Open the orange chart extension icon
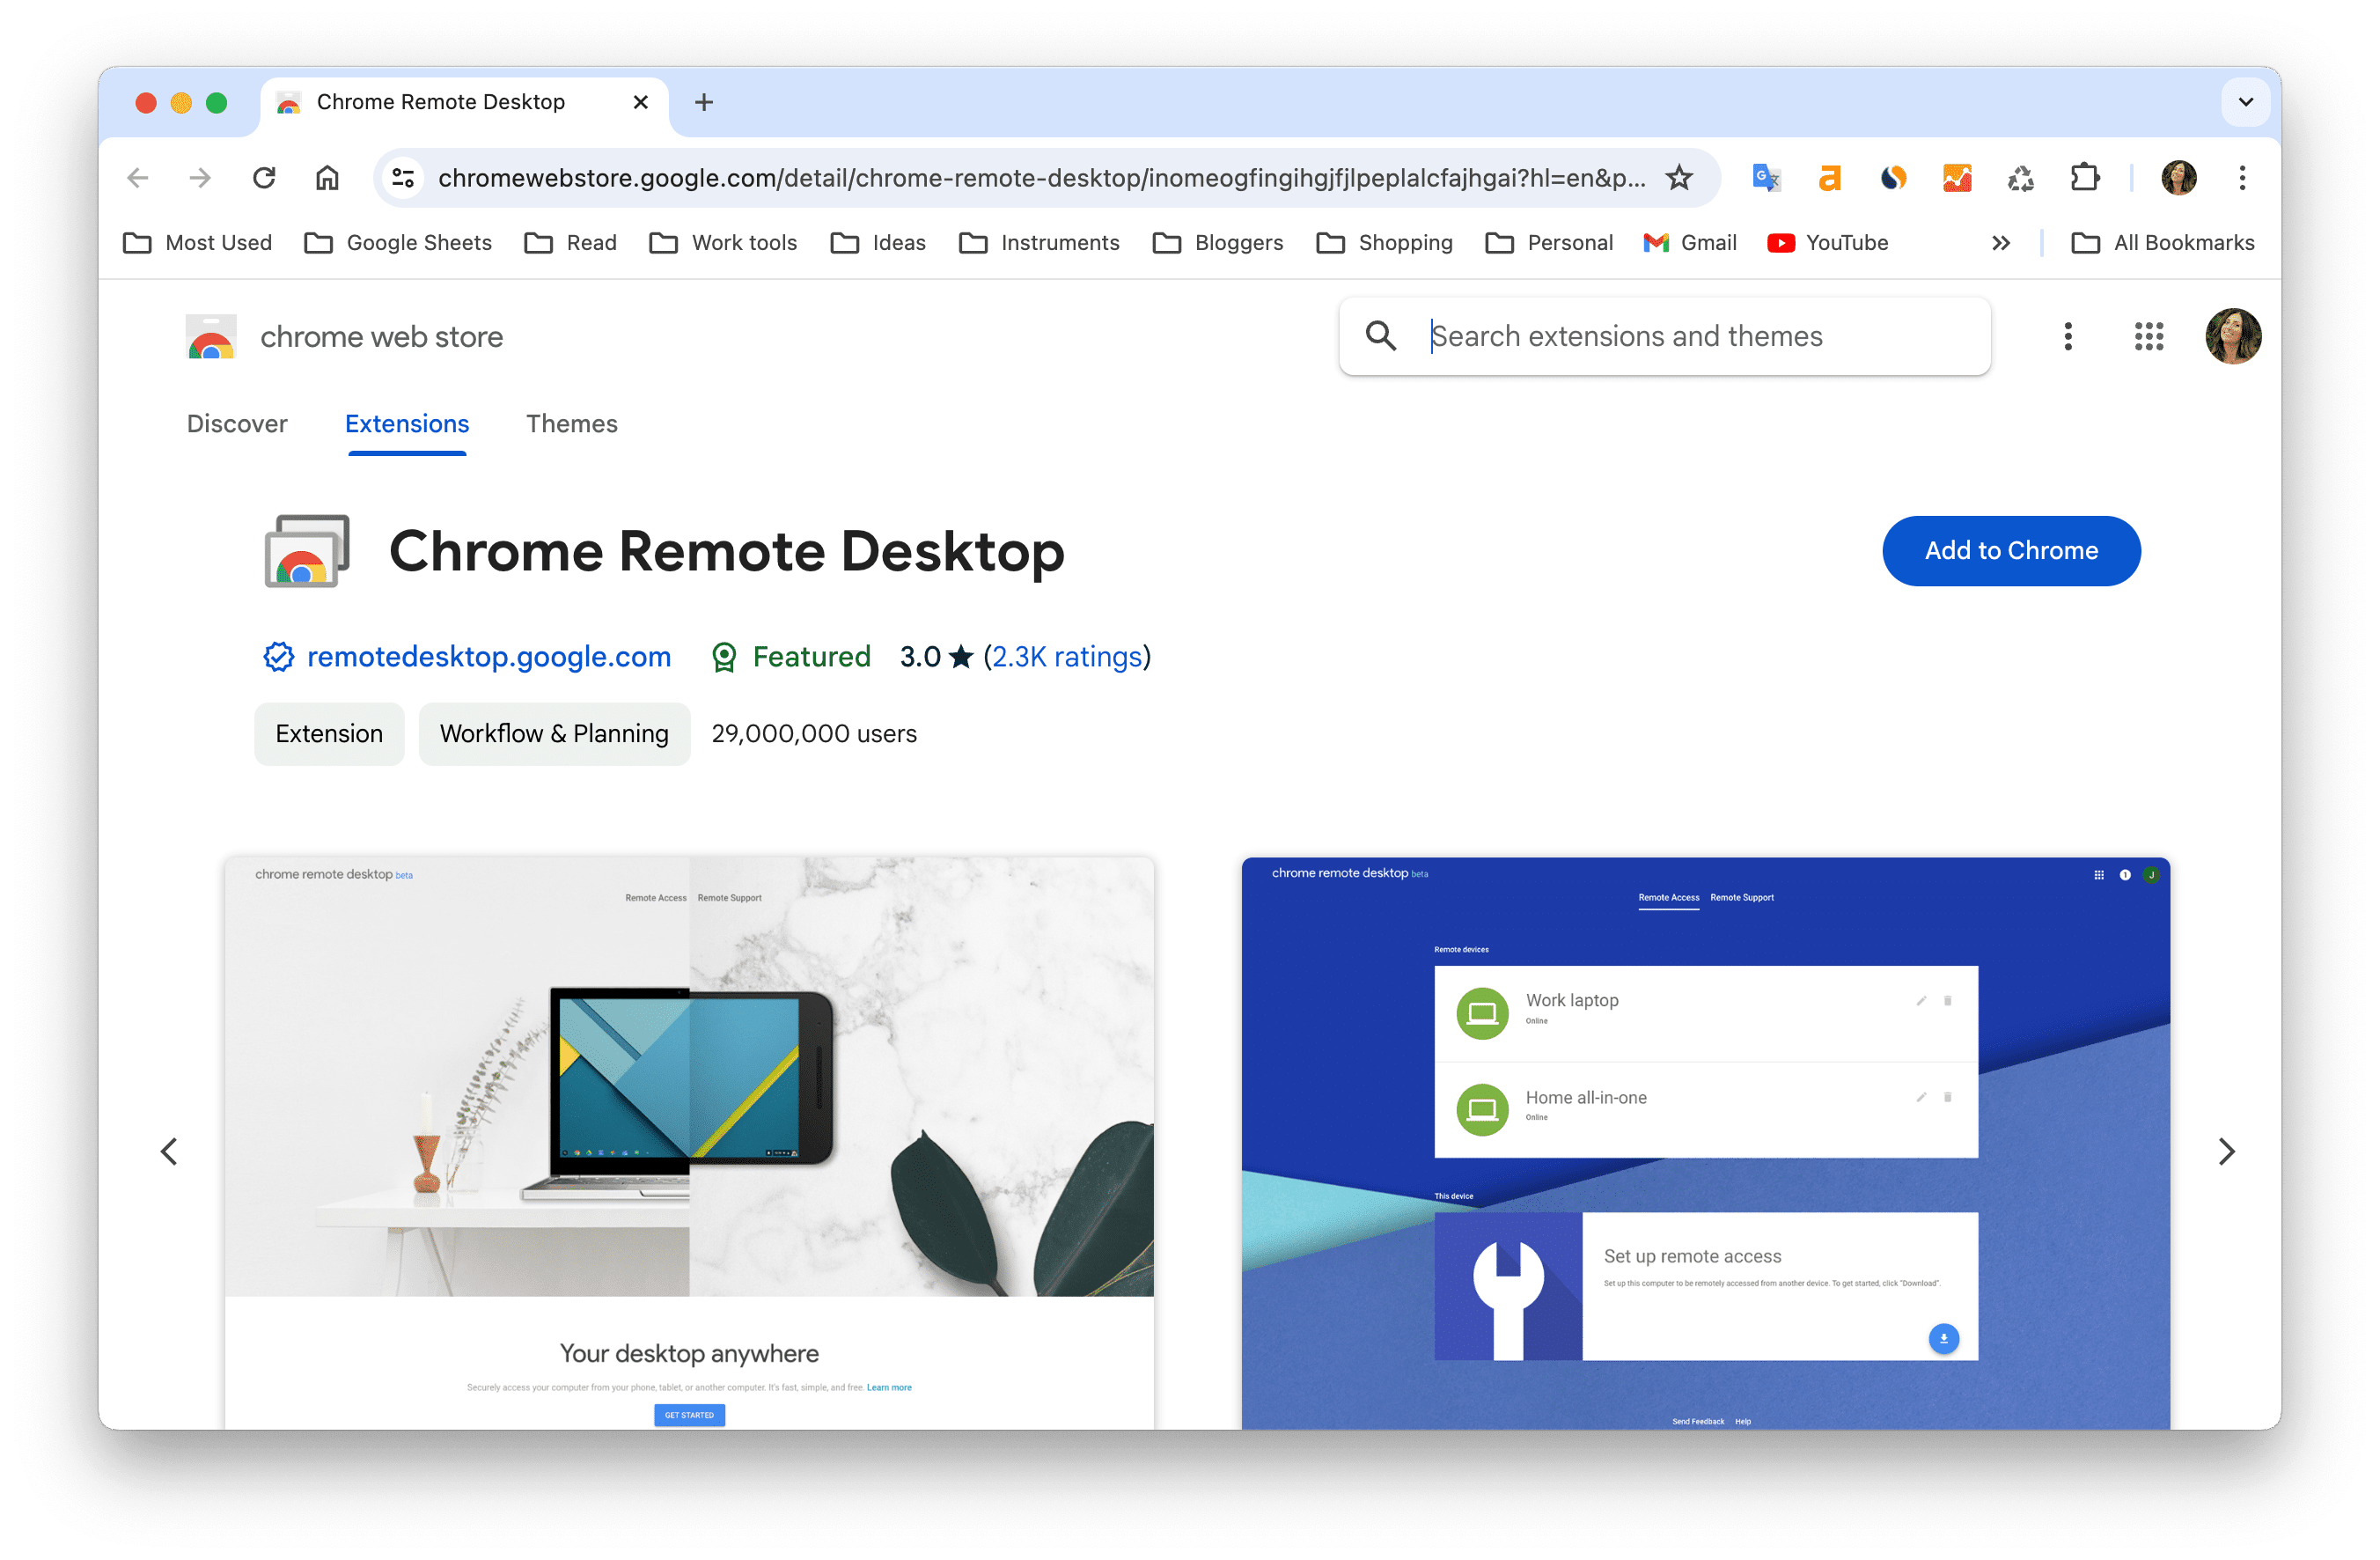The height and width of the screenshot is (1560, 2380). [x=1957, y=178]
